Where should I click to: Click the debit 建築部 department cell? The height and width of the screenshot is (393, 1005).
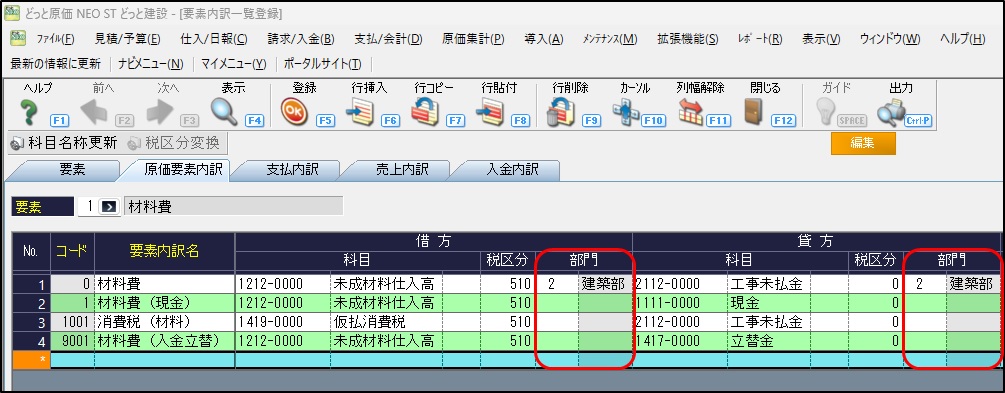point(604,285)
